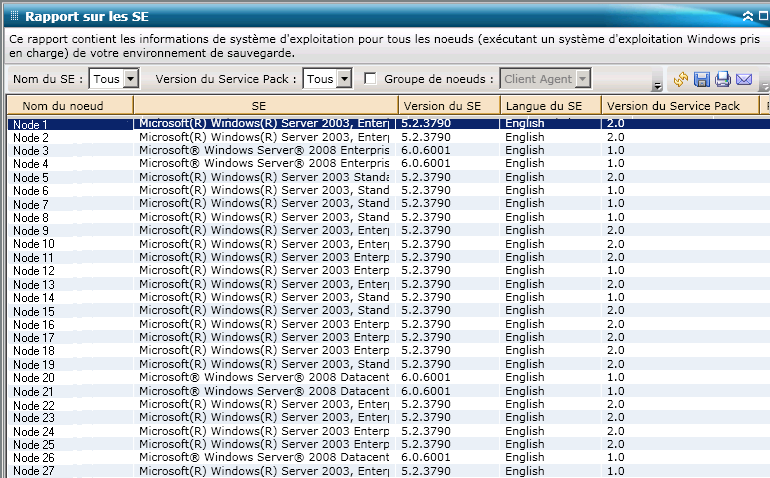Click the SE name cell for Node 3
Image resolution: width=770 pixels, height=478 pixels.
264,150
